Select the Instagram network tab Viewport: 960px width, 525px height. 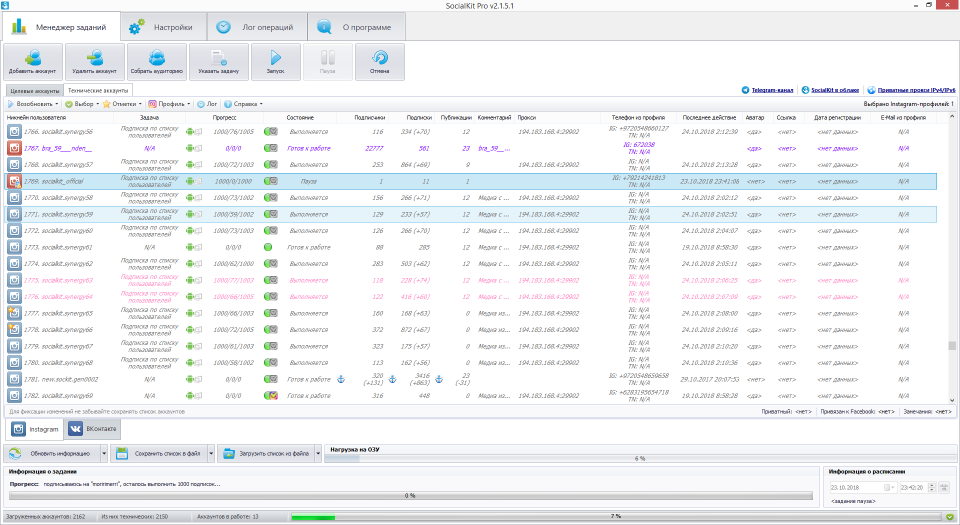(x=35, y=429)
